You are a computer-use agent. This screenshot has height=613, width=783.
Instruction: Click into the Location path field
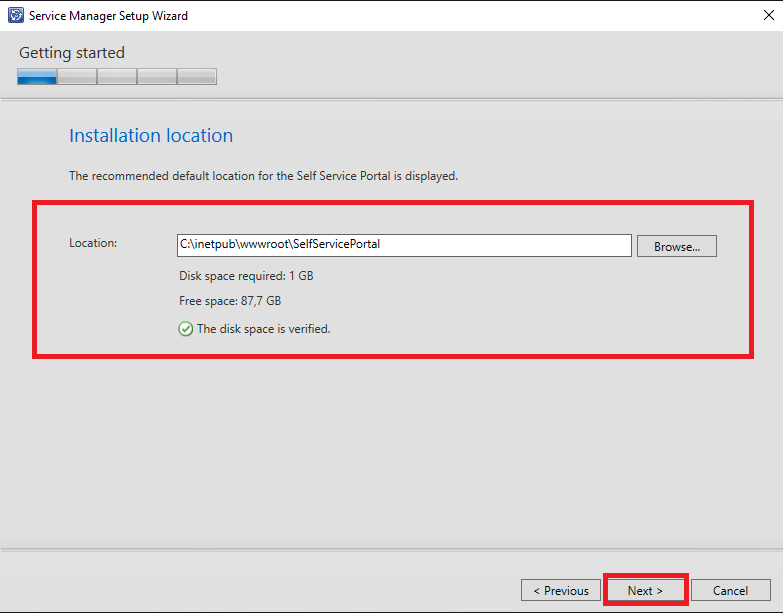pyautogui.click(x=404, y=246)
